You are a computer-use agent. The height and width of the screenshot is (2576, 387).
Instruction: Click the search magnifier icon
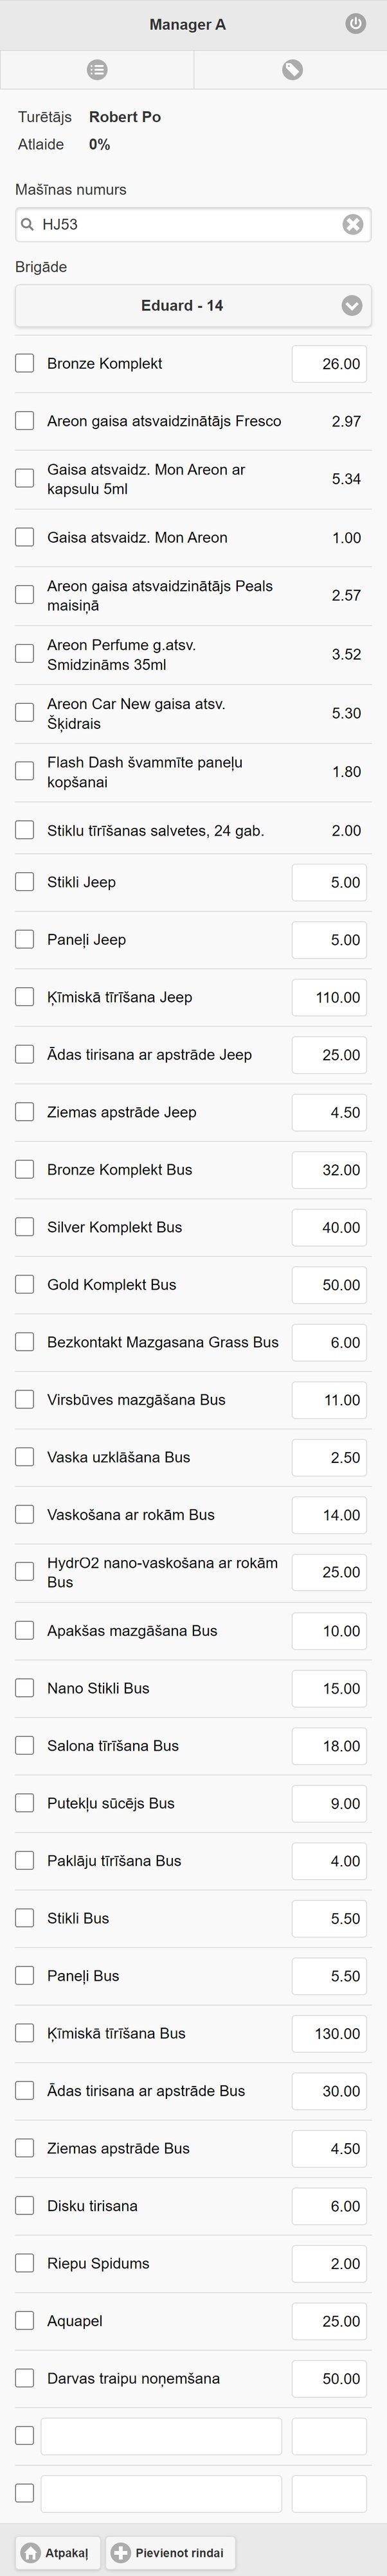click(x=28, y=225)
